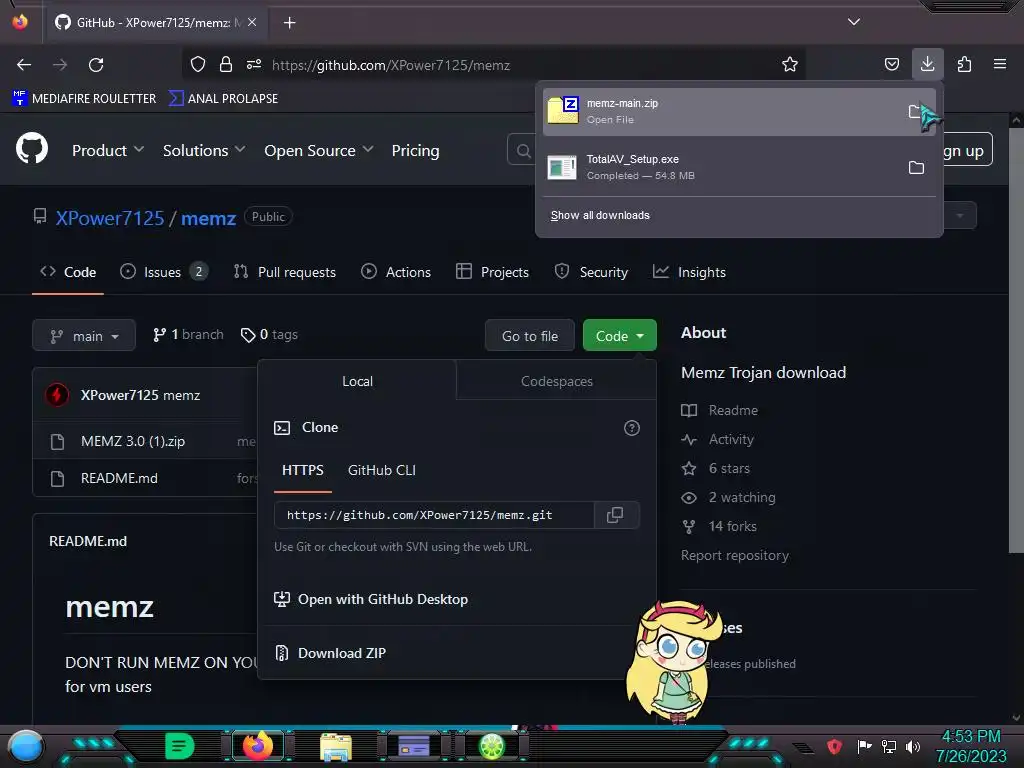Go back to the previous page
This screenshot has height=768, width=1024.
pos(24,65)
